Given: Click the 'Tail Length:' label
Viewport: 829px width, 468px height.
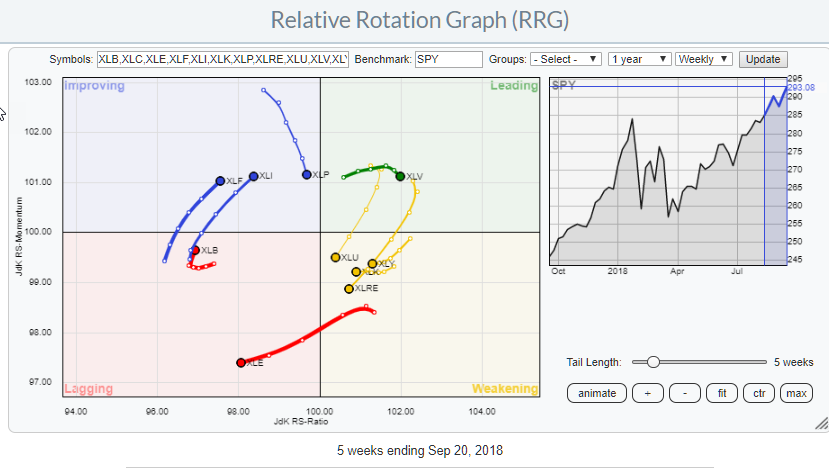Looking at the screenshot, I should pyautogui.click(x=594, y=362).
